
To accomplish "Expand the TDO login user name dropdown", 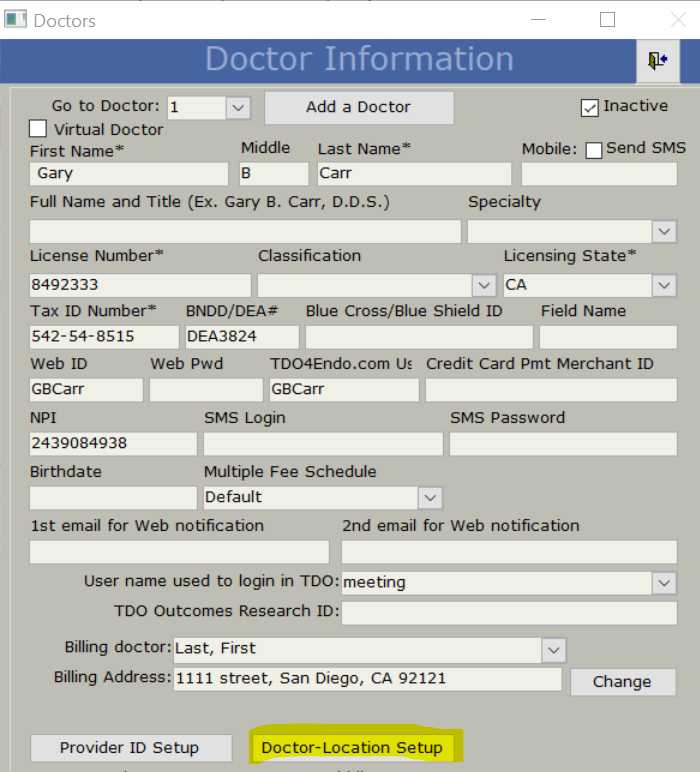I will tap(665, 582).
